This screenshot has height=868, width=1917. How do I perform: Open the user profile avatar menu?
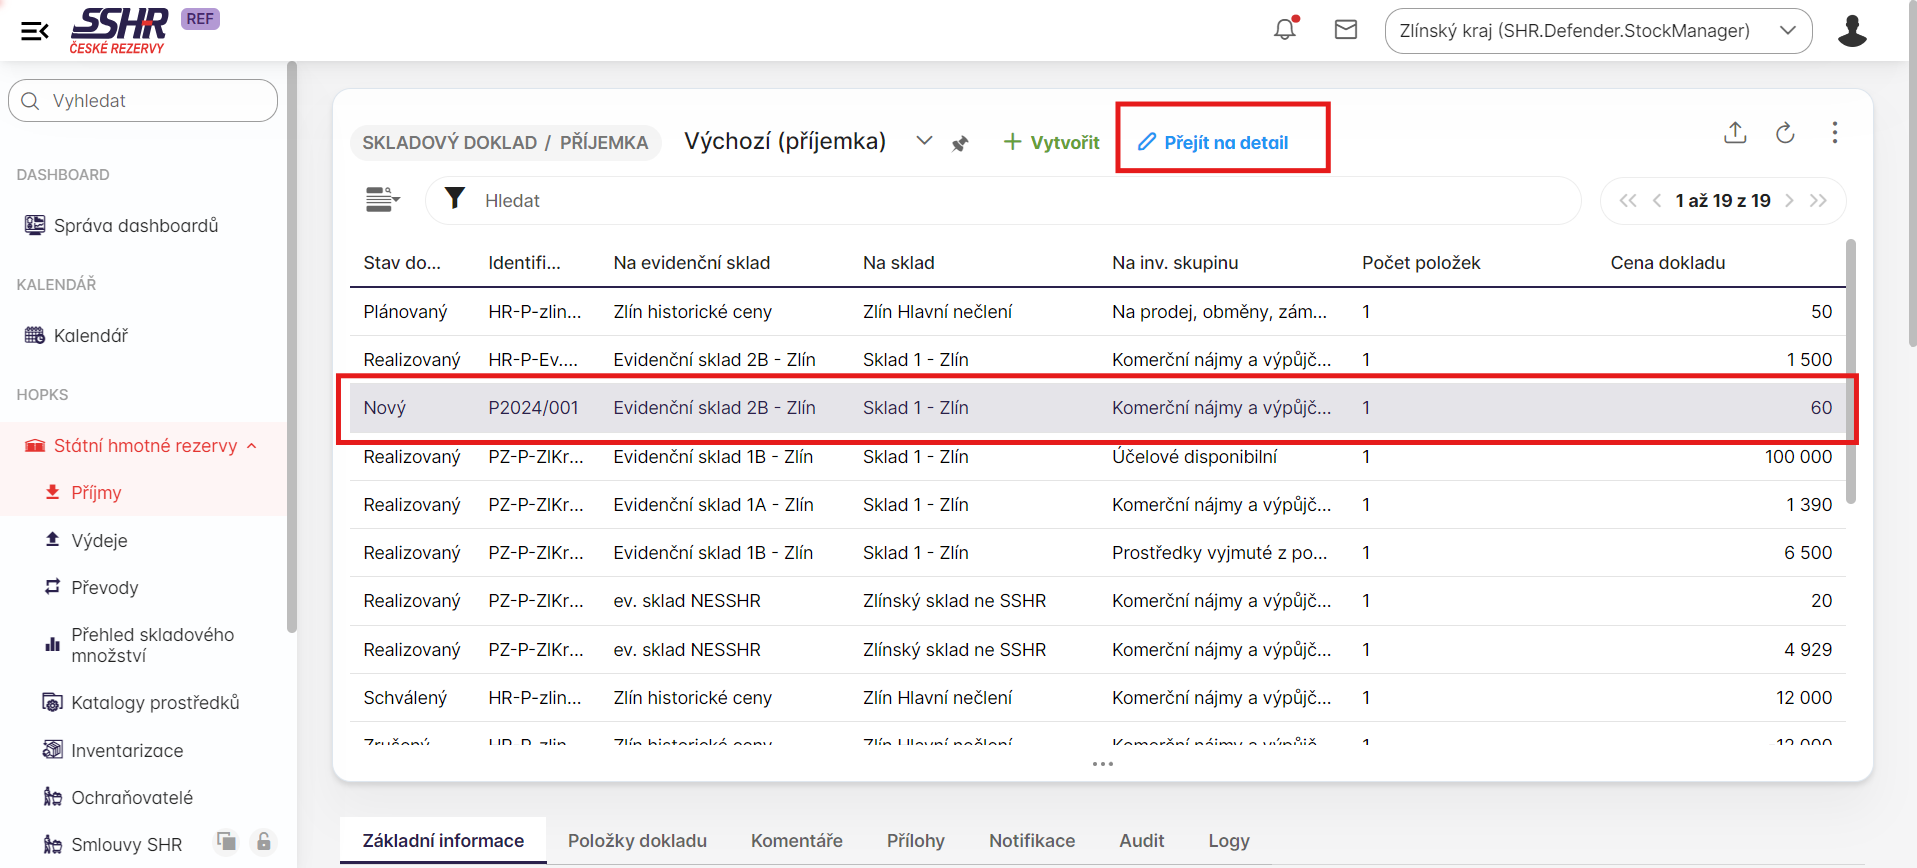[1852, 31]
